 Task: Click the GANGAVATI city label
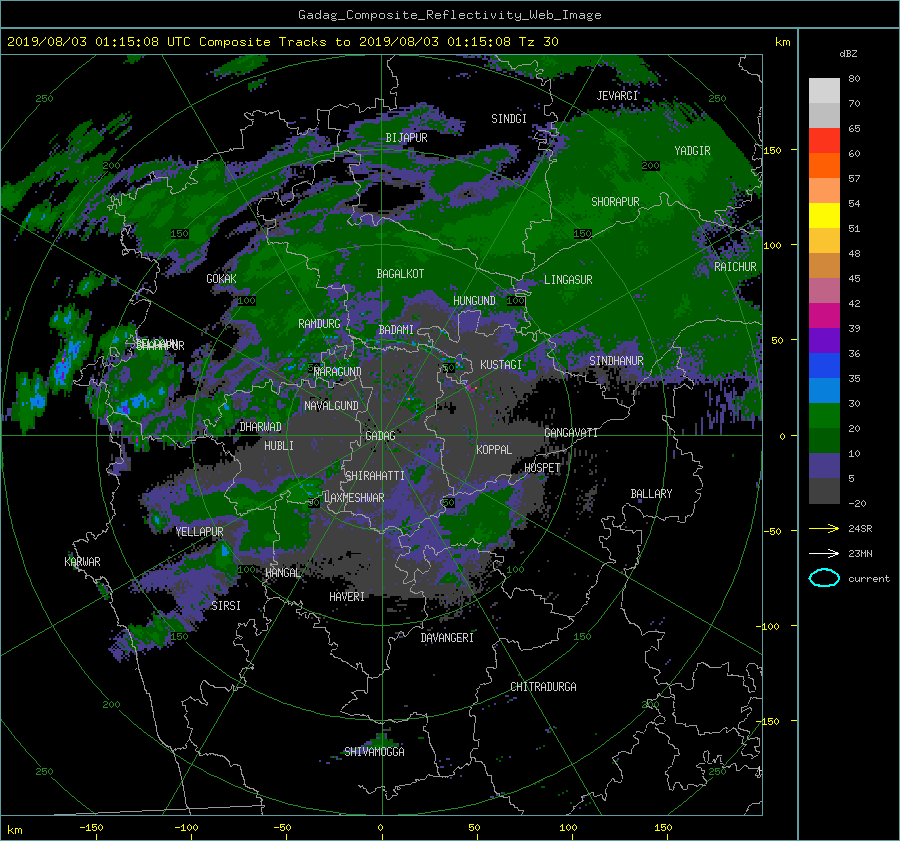click(x=571, y=432)
